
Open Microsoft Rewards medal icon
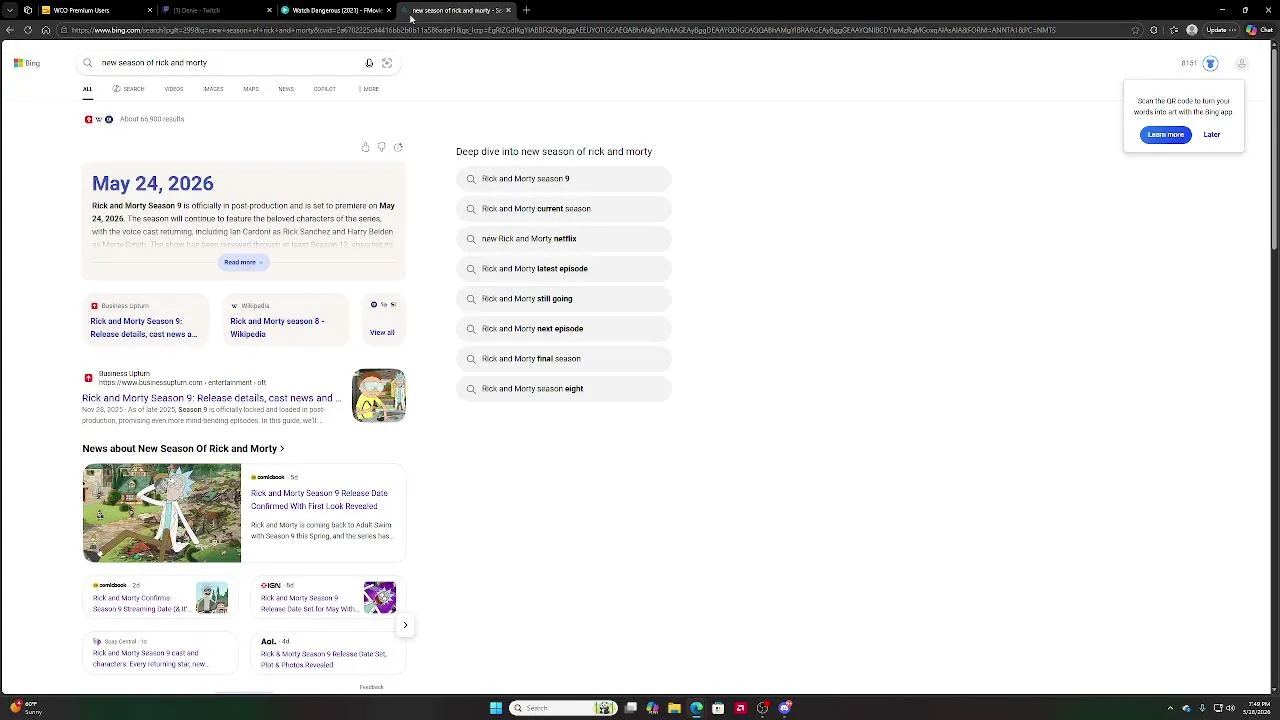pos(1210,63)
